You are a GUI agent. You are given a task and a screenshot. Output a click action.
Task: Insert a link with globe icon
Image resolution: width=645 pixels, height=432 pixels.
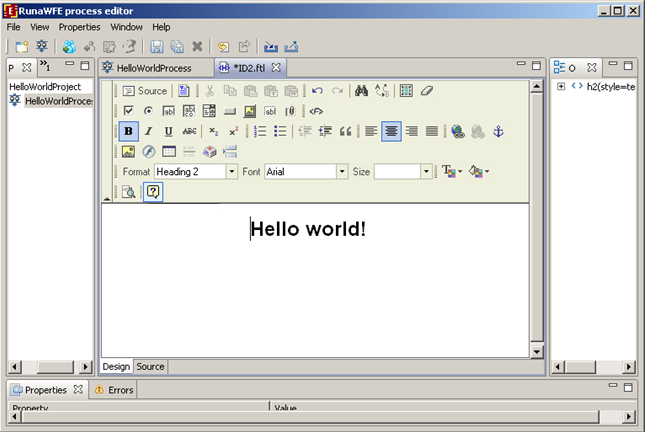(x=457, y=131)
